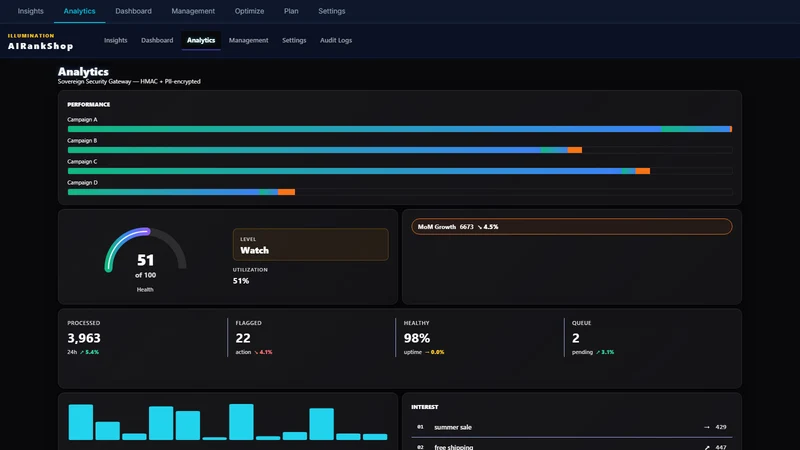Select Analytics in the secondary navigation

click(x=201, y=40)
